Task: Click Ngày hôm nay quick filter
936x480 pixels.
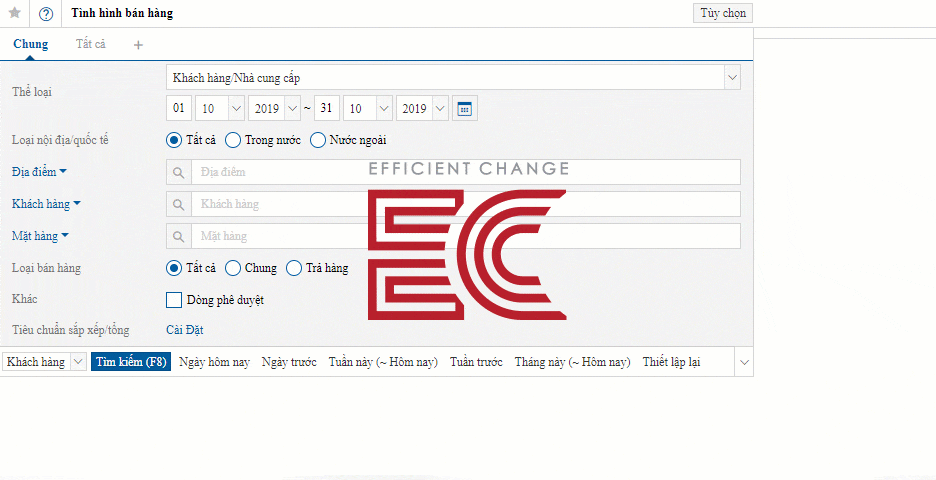Action: coord(214,362)
